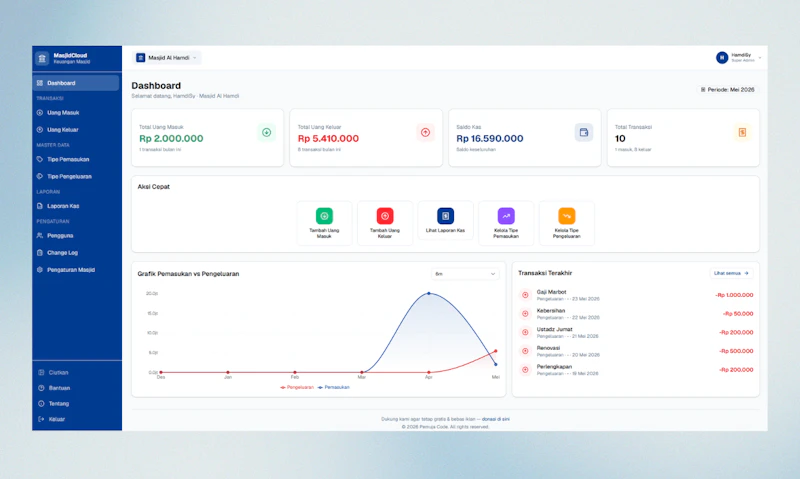Open the 6m chart range dropdown
The height and width of the screenshot is (479, 800).
coord(465,274)
